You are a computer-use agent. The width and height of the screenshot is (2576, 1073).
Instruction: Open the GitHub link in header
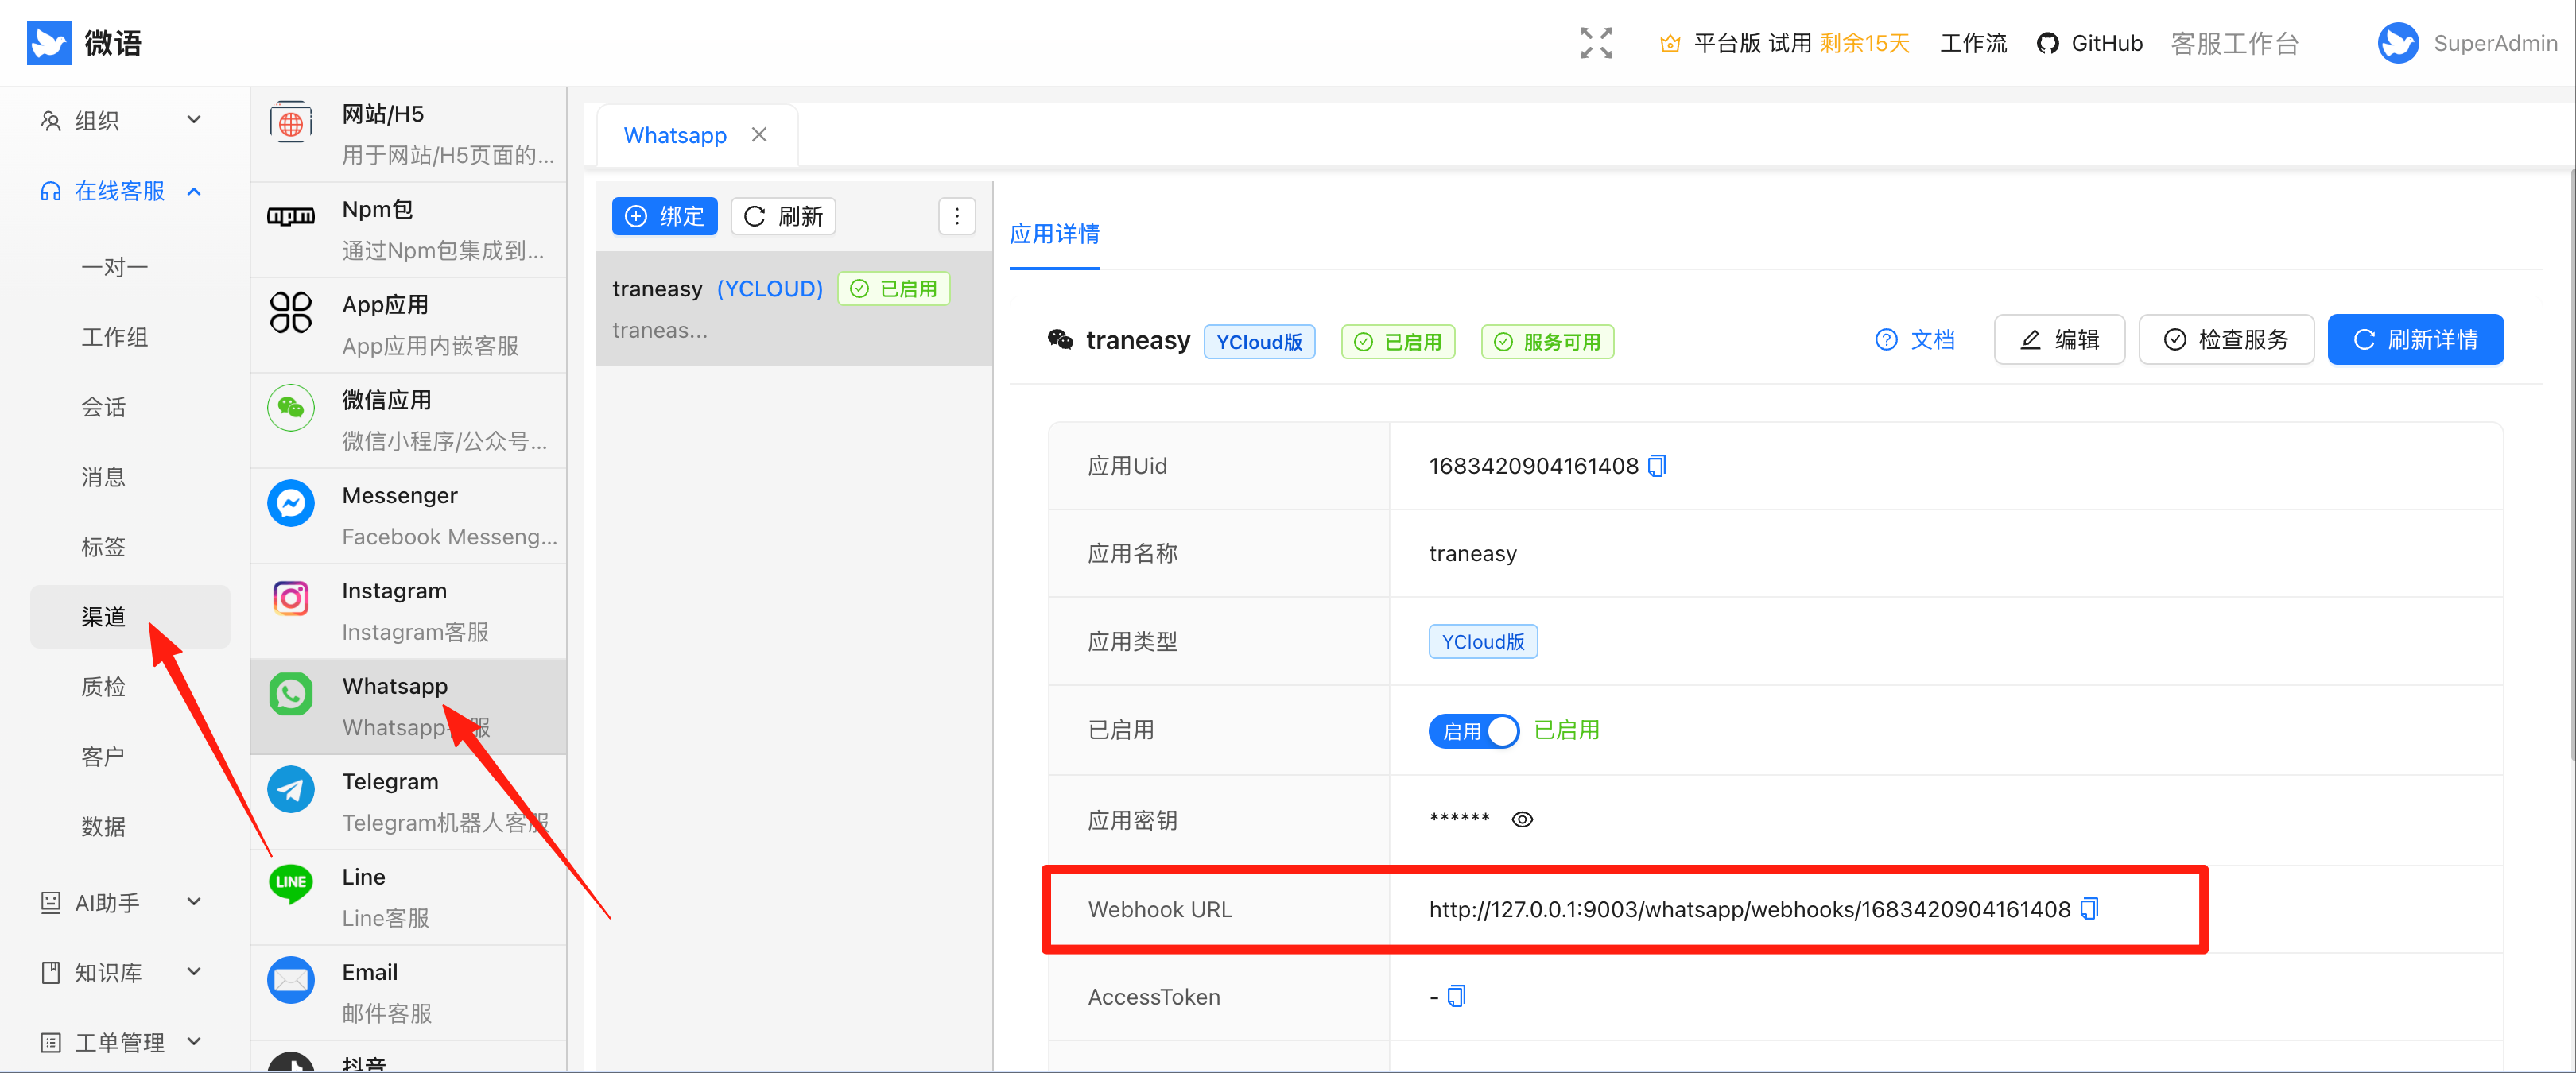tap(2090, 43)
